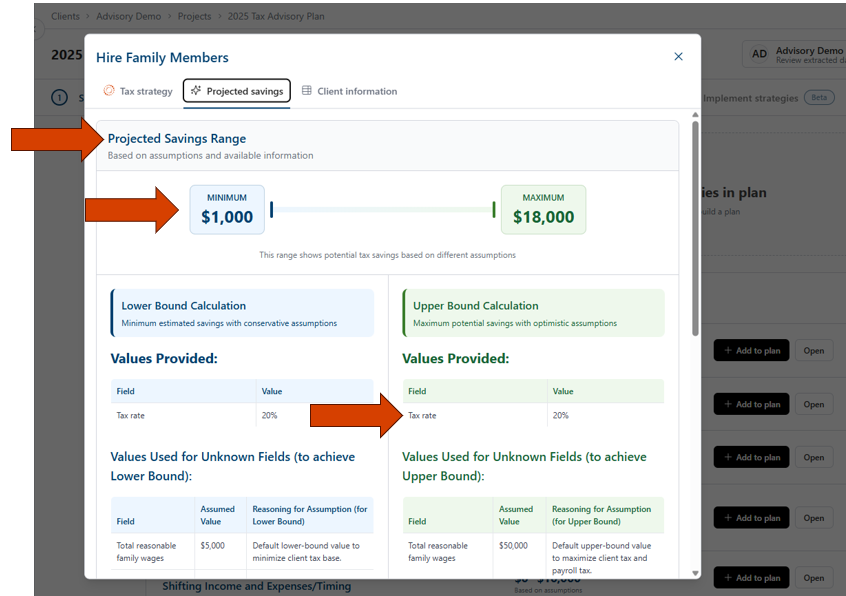Screen dimensions: 846x596
Task: Click the blue minimum handle on savings range
Action: [x=272, y=209]
